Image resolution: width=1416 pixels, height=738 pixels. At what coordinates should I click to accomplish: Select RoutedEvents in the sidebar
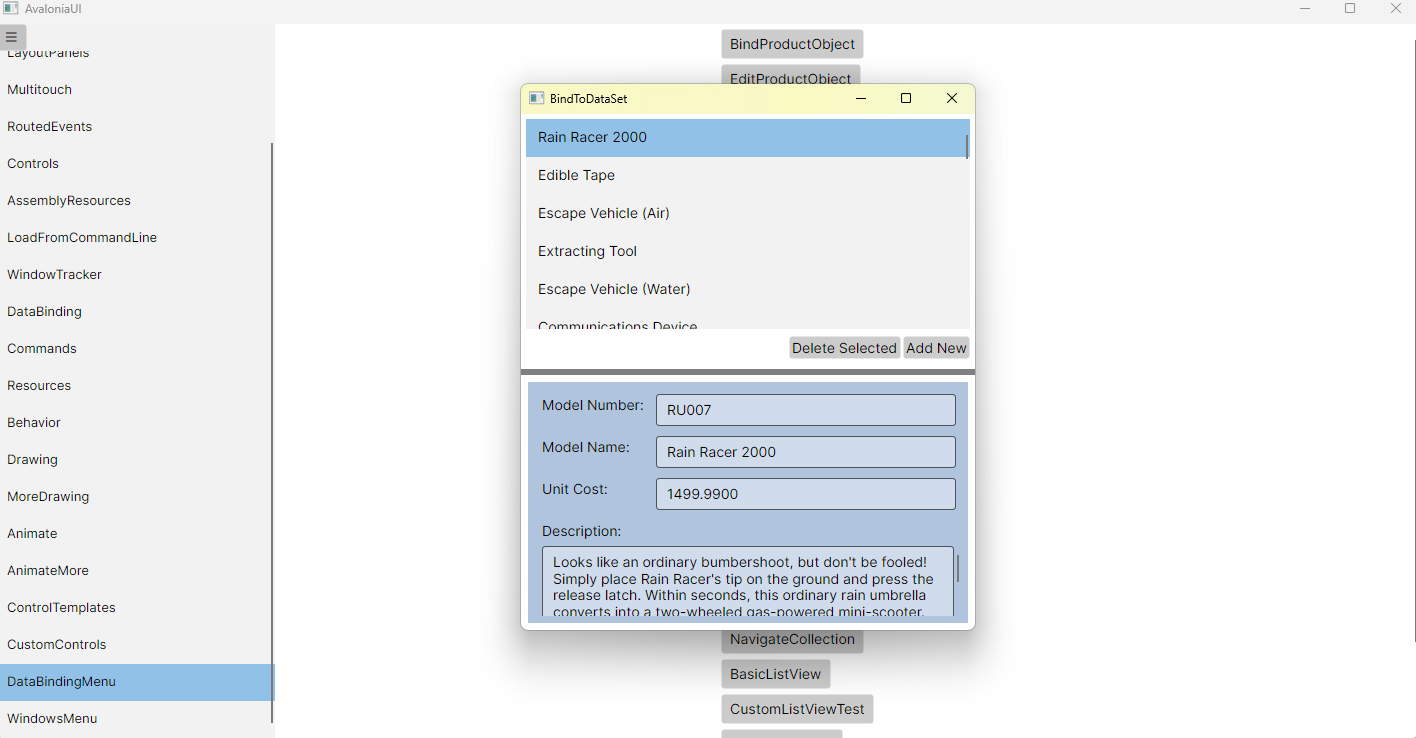(x=135, y=127)
